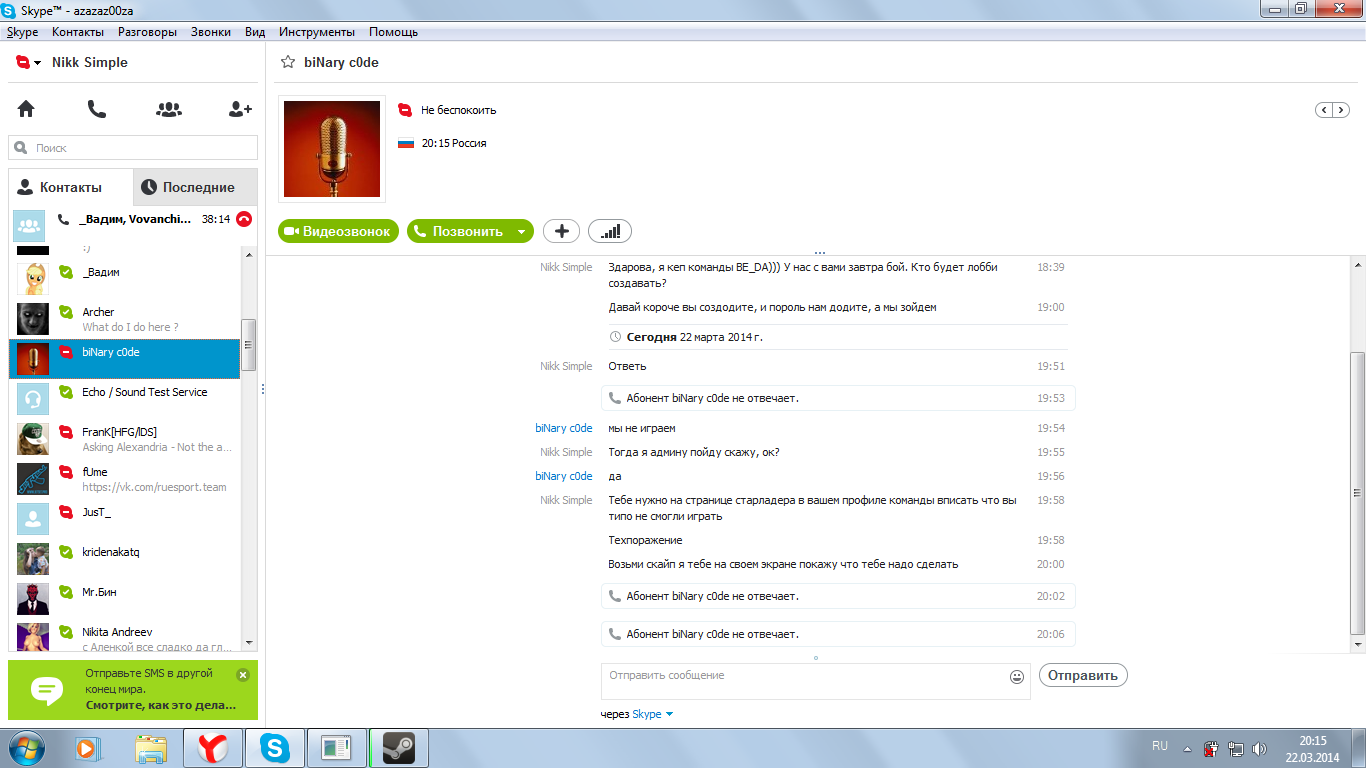Click the contact list scrollbar thumb

click(x=249, y=345)
